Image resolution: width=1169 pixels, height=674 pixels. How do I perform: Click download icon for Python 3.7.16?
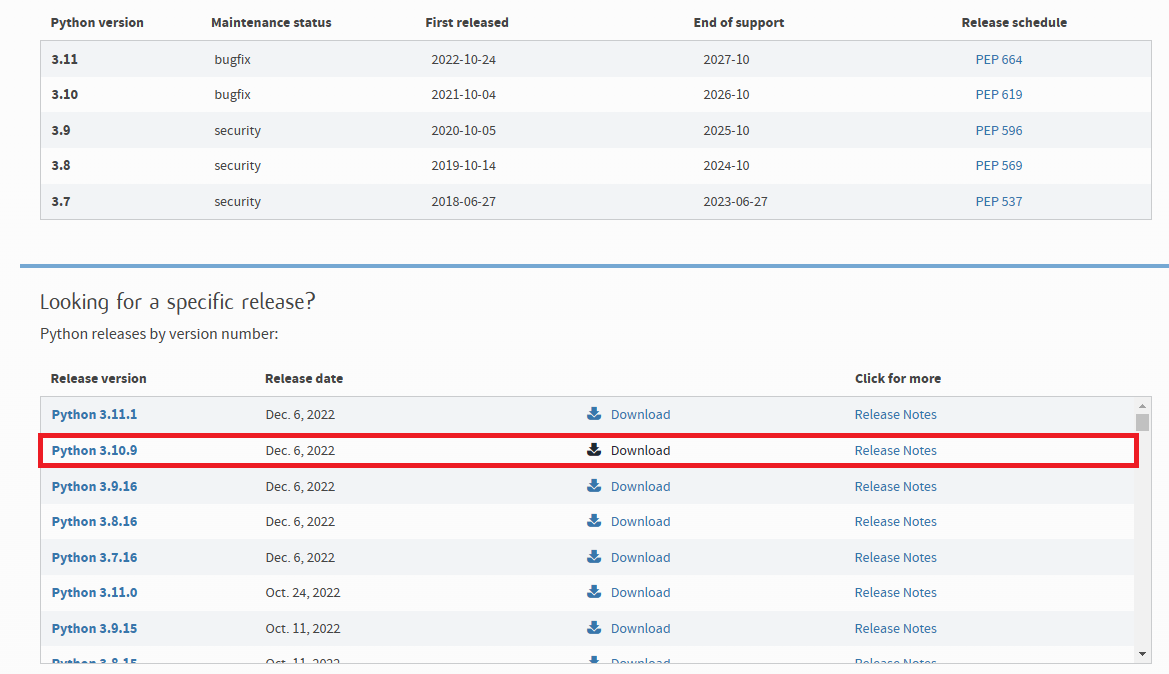point(594,556)
